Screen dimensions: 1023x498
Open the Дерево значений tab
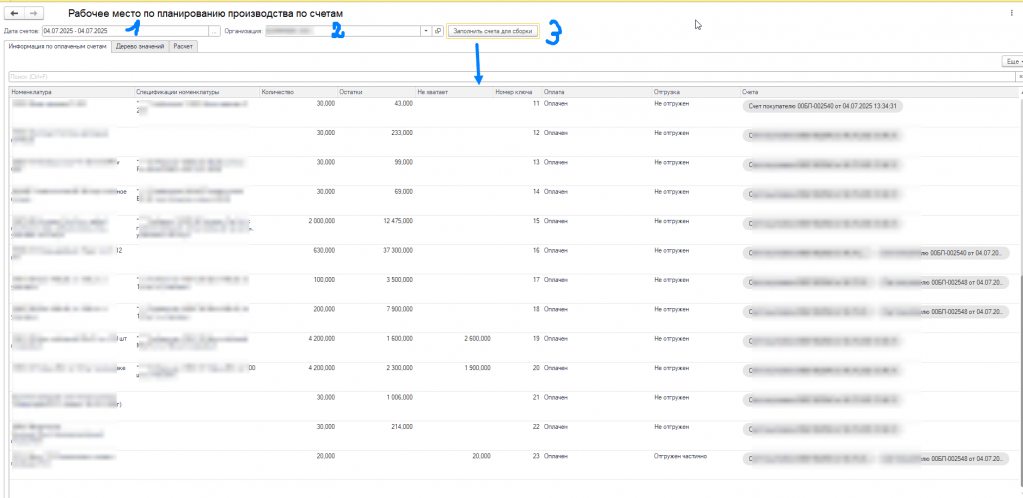(x=140, y=46)
